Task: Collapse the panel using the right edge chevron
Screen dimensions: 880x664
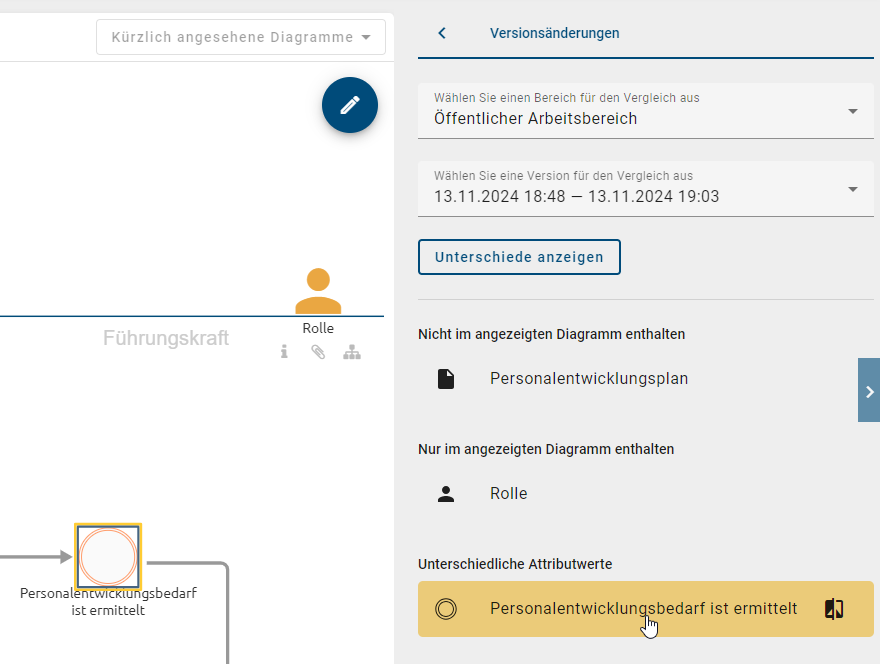Action: 869,390
